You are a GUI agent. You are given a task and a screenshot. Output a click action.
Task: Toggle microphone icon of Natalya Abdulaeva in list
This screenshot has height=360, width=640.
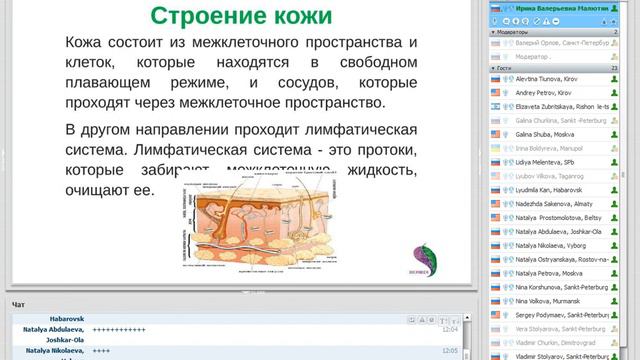coord(506,232)
